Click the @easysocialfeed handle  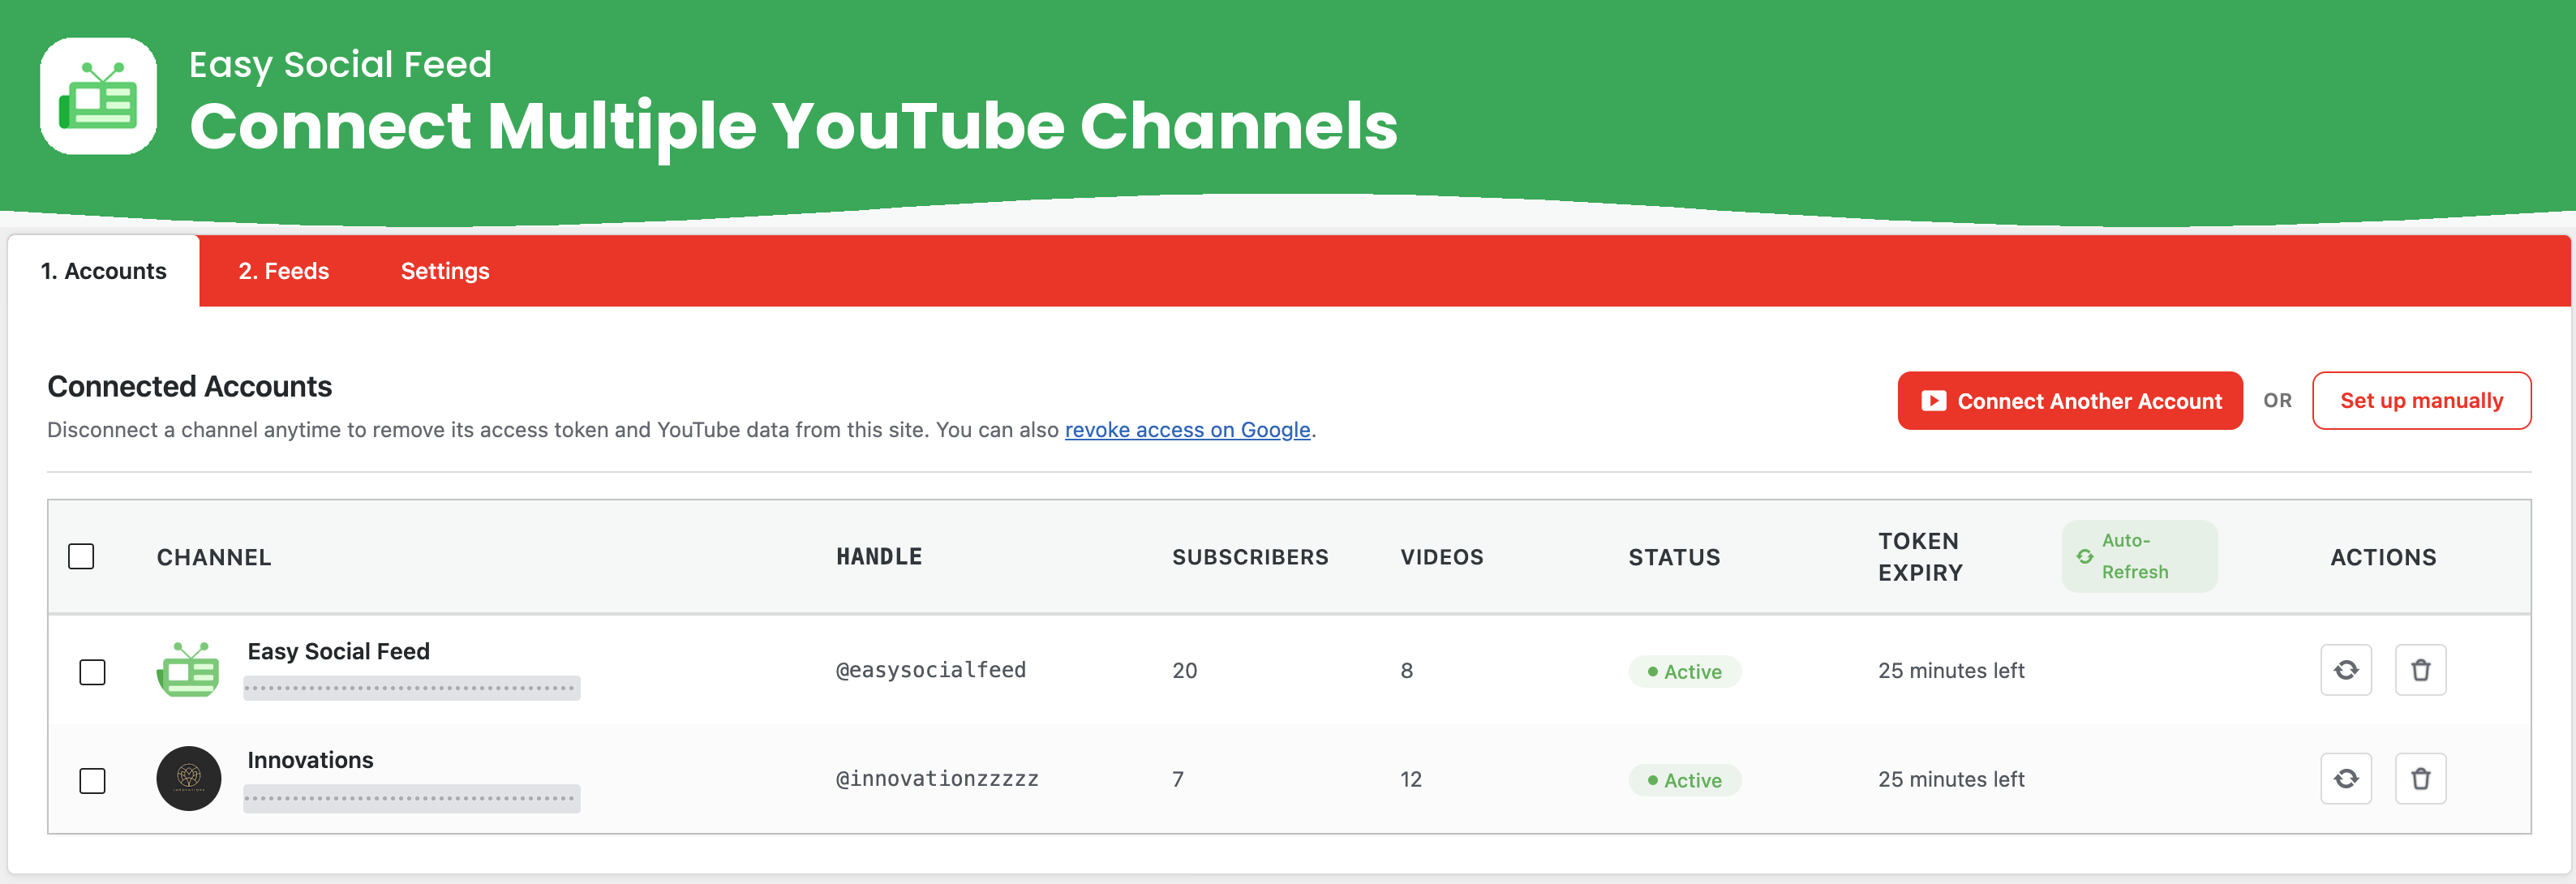931,670
